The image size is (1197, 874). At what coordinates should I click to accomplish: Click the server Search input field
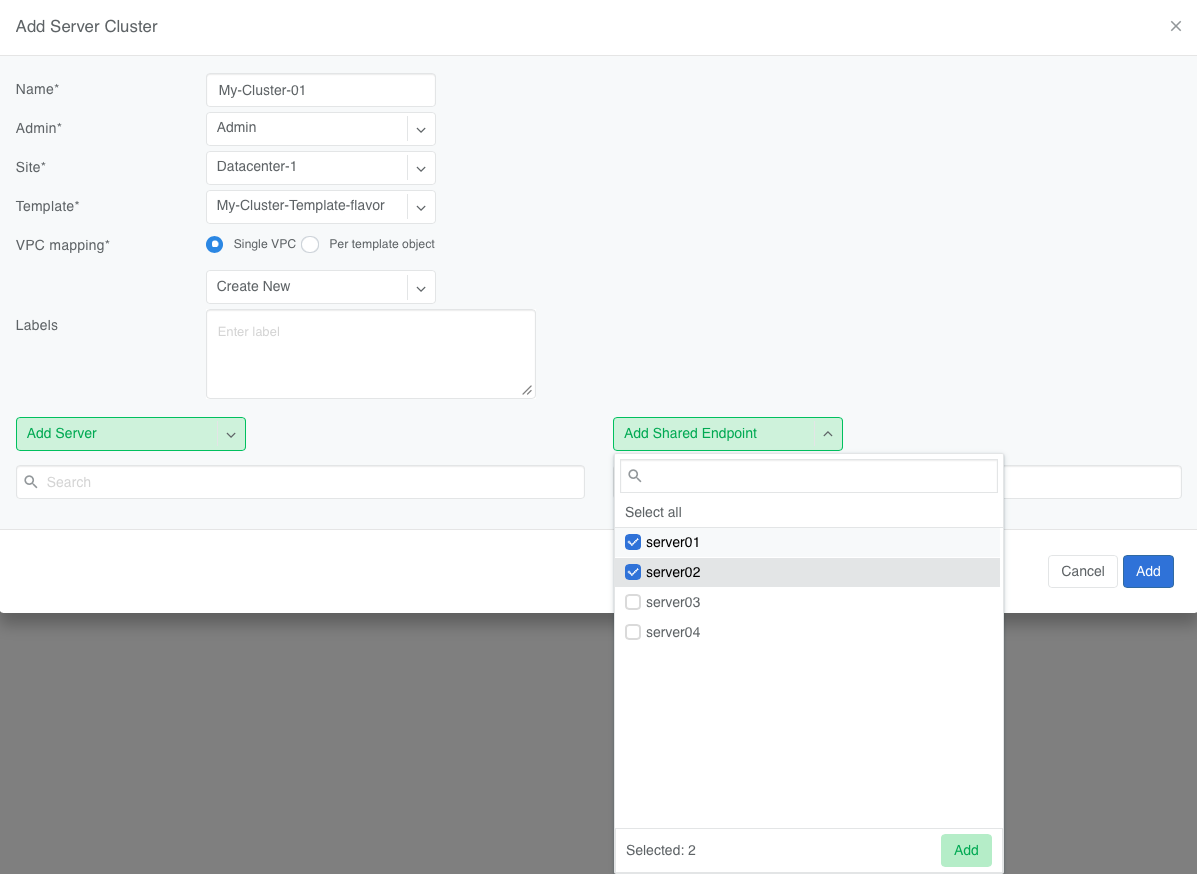click(x=300, y=482)
